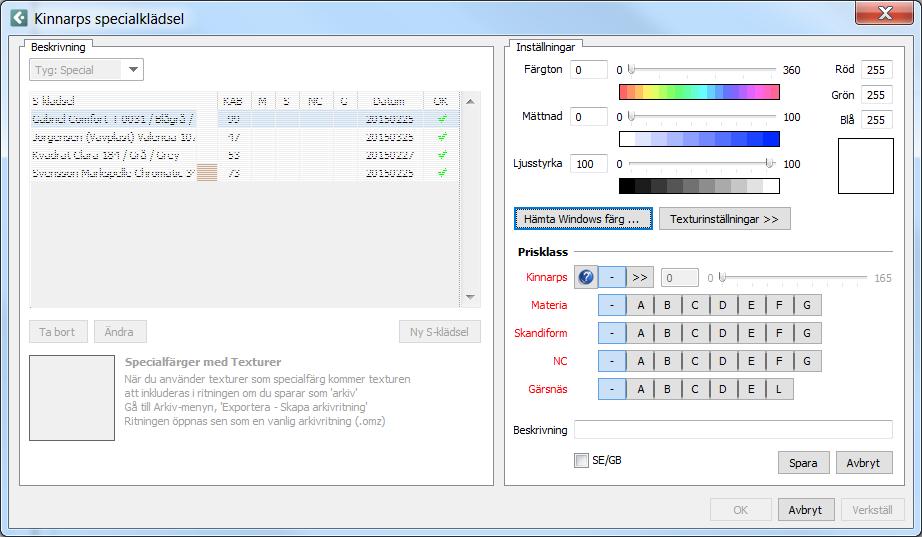This screenshot has height=537, width=922.
Task: Click the back arrow icon beside Kinnarps specialklädsel
Action: pos(19,18)
